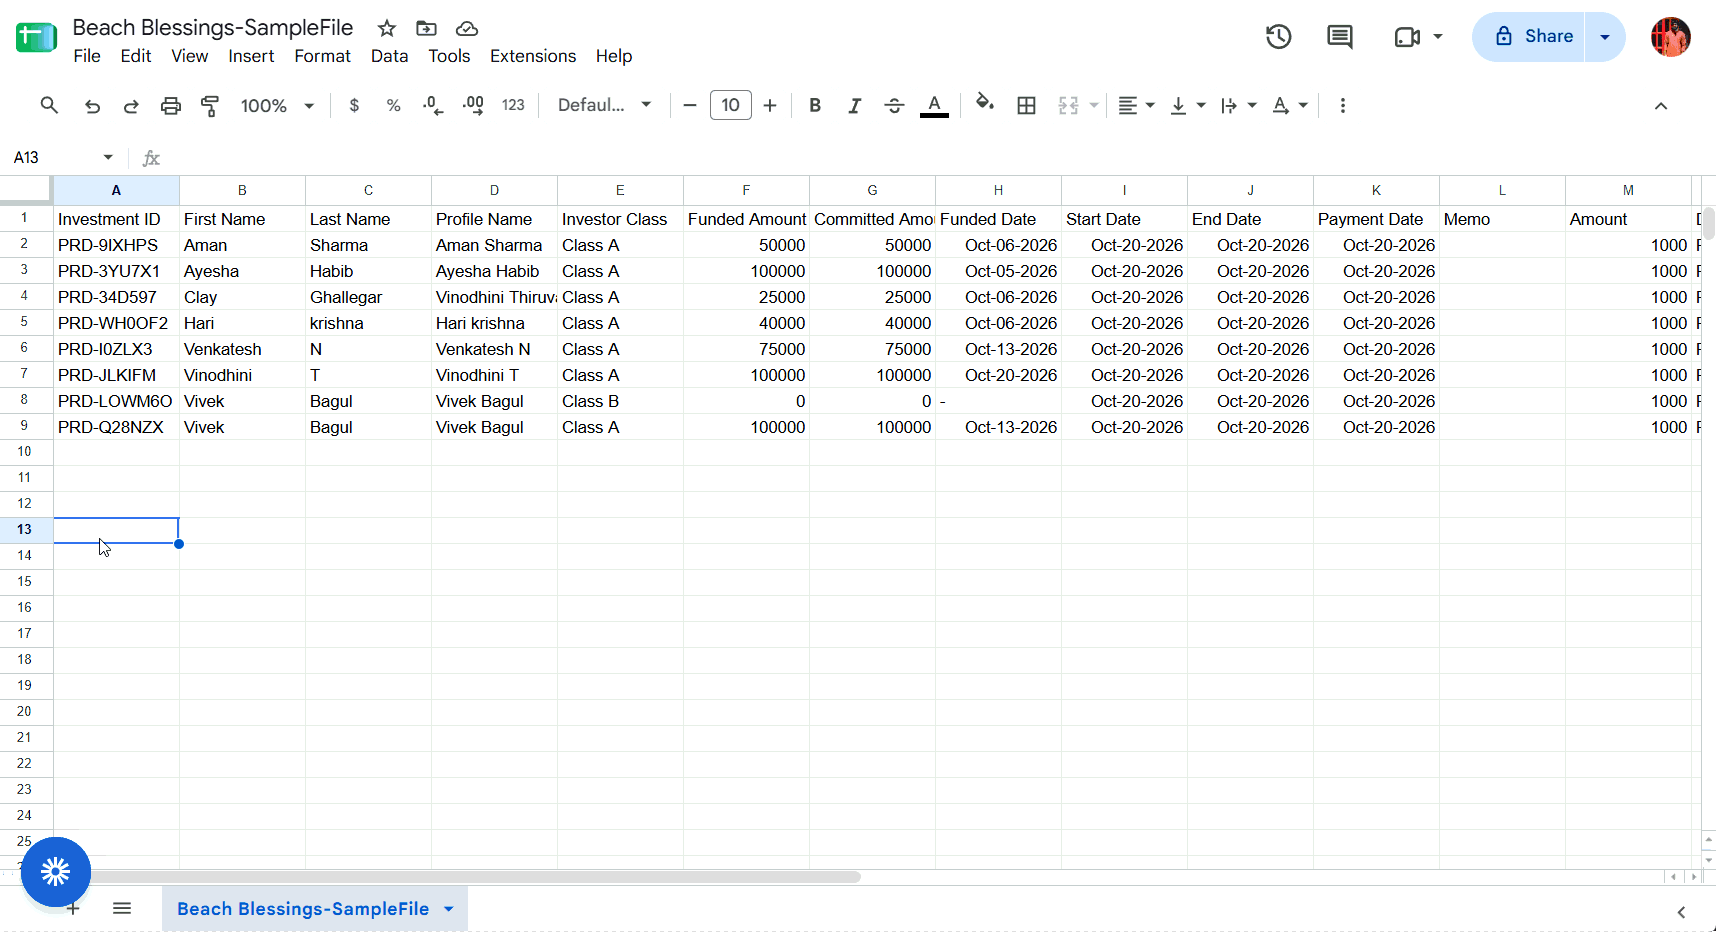Apply currency format with dollar icon
This screenshot has height=932, width=1716.
click(x=354, y=105)
